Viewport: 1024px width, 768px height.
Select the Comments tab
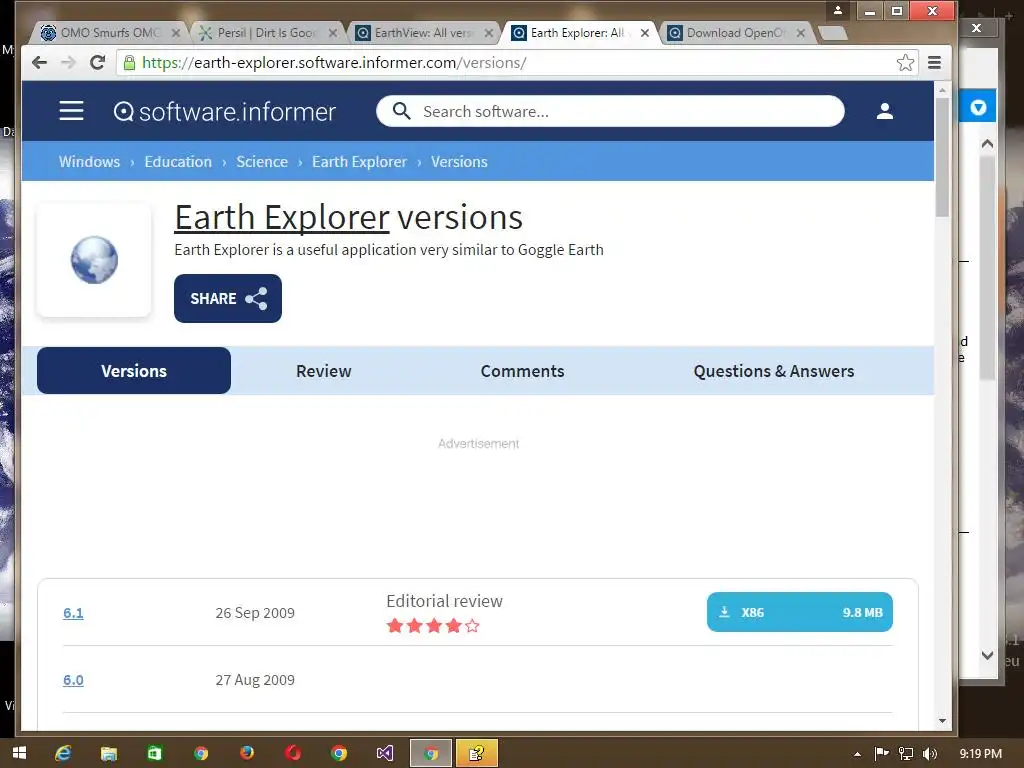(522, 371)
